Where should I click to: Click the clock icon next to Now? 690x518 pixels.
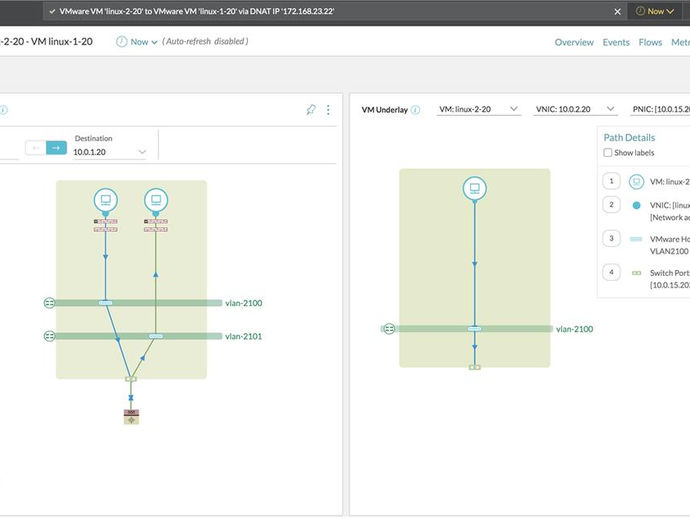[121, 42]
